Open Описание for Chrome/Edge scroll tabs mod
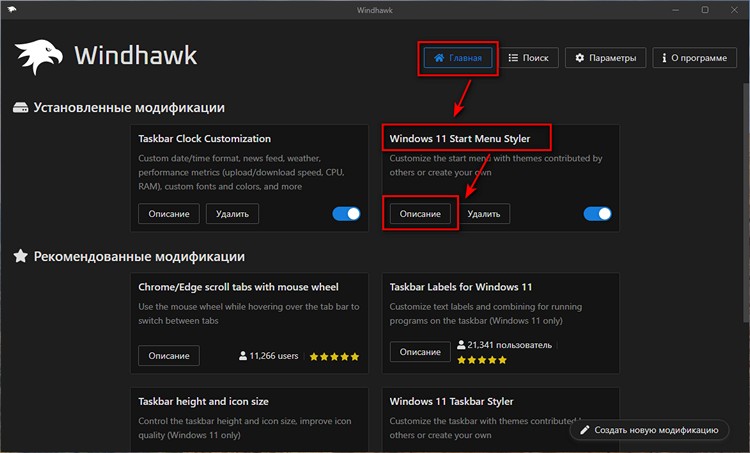 pyautogui.click(x=168, y=355)
